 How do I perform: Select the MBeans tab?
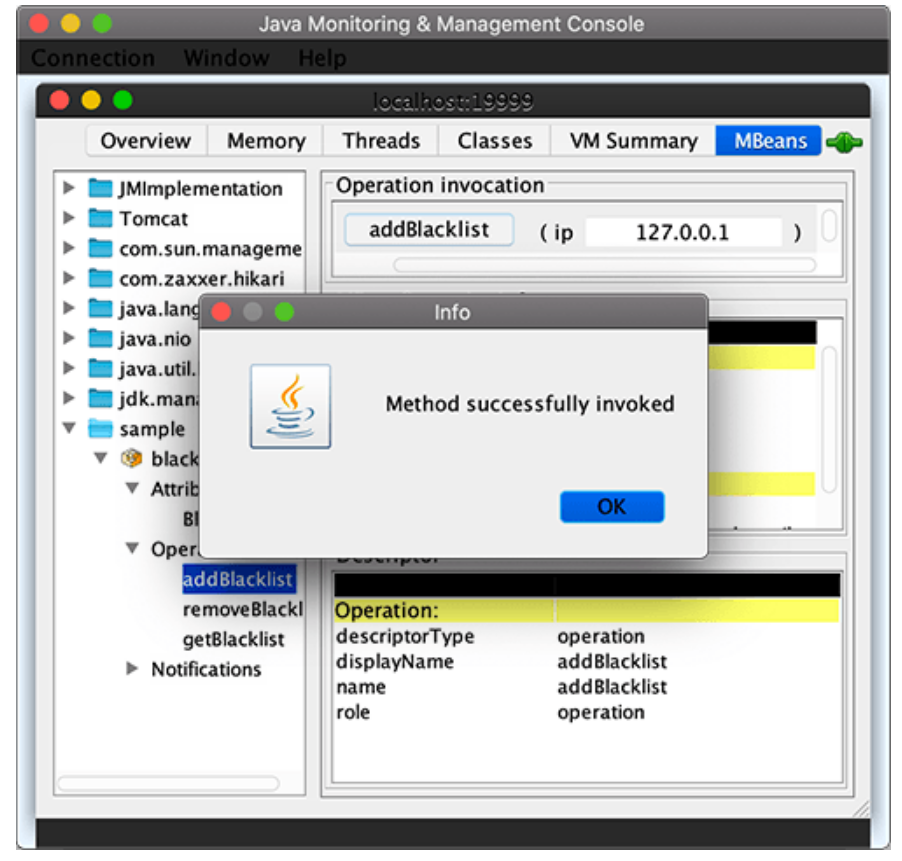click(x=770, y=141)
